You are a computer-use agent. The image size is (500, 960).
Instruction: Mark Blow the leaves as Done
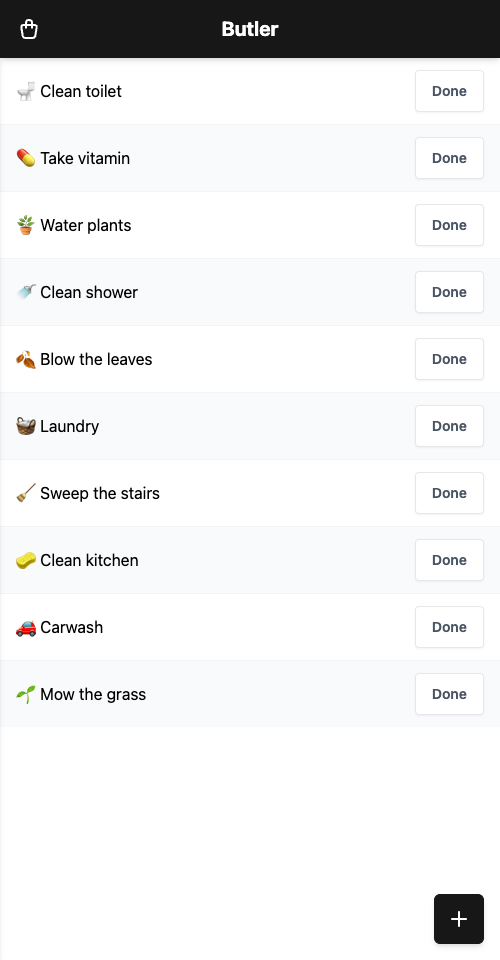click(449, 359)
